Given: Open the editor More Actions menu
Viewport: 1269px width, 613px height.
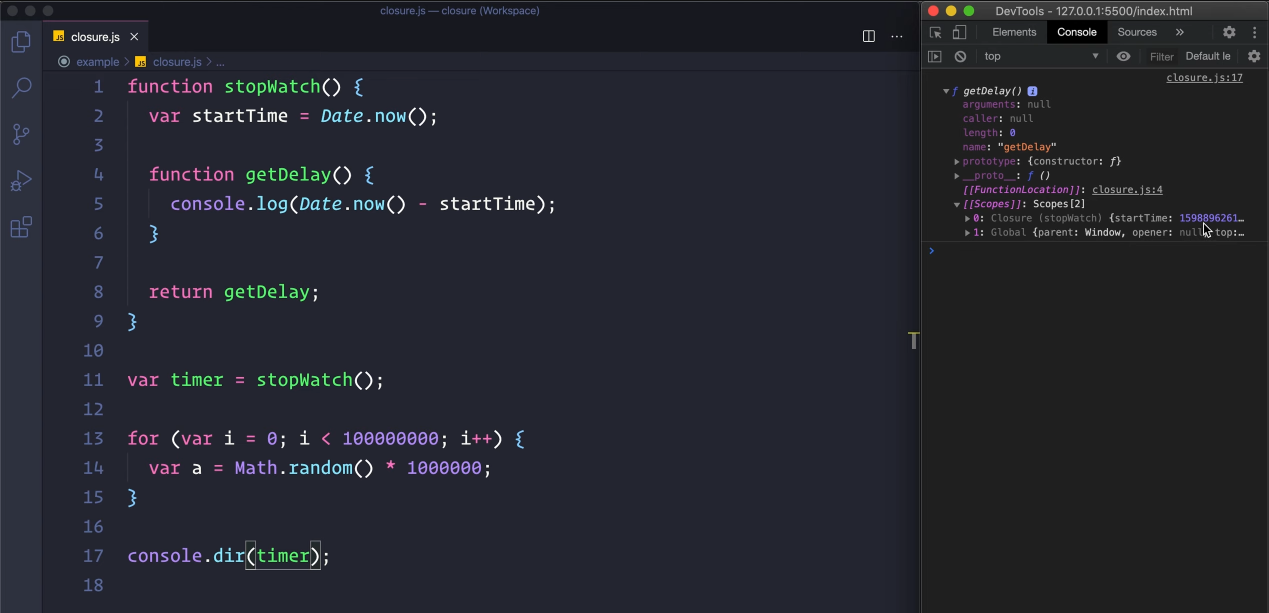Looking at the screenshot, I should point(897,37).
